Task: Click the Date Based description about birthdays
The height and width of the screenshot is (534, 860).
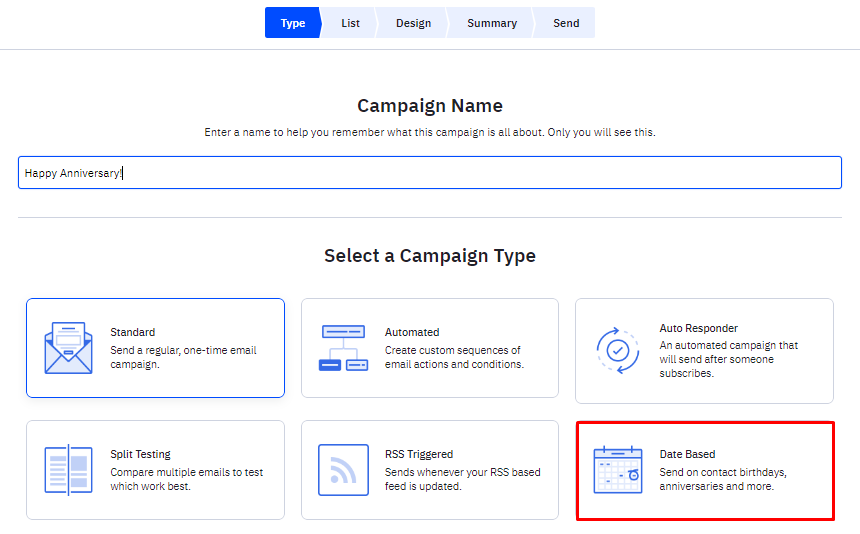Action: pyautogui.click(x=723, y=479)
